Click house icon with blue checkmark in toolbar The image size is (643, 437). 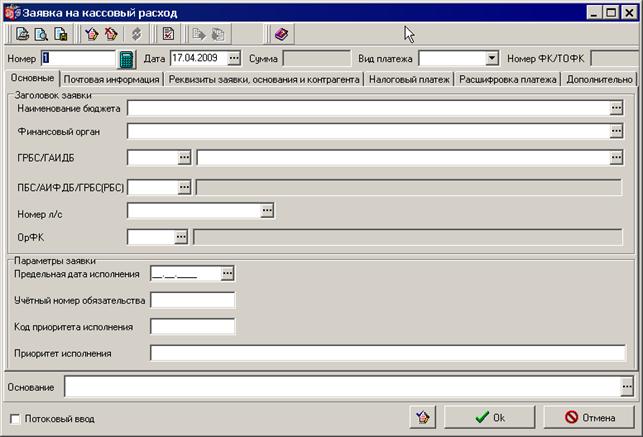(91, 34)
